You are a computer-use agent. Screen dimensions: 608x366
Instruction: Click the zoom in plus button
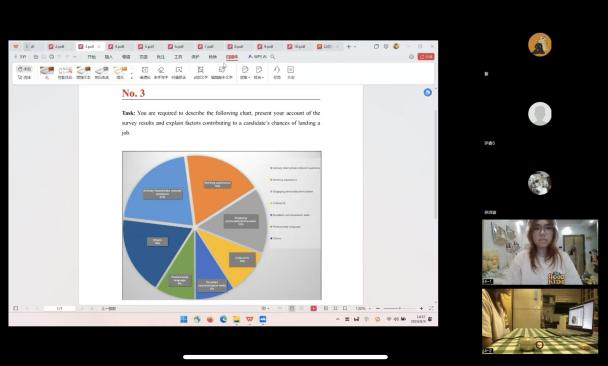click(421, 308)
